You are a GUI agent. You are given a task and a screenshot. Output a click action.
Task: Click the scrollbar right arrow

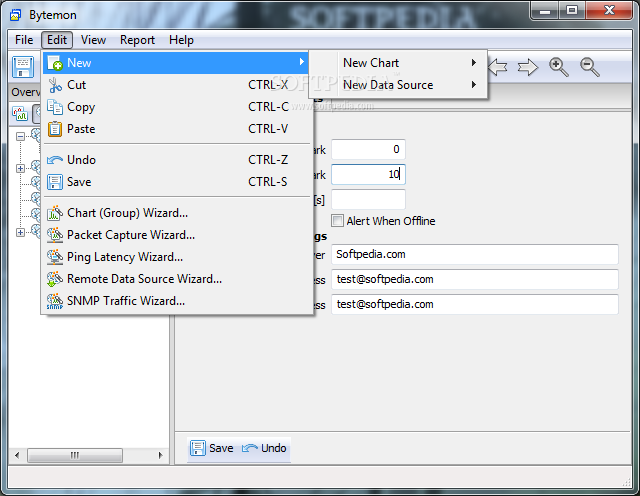tap(160, 455)
